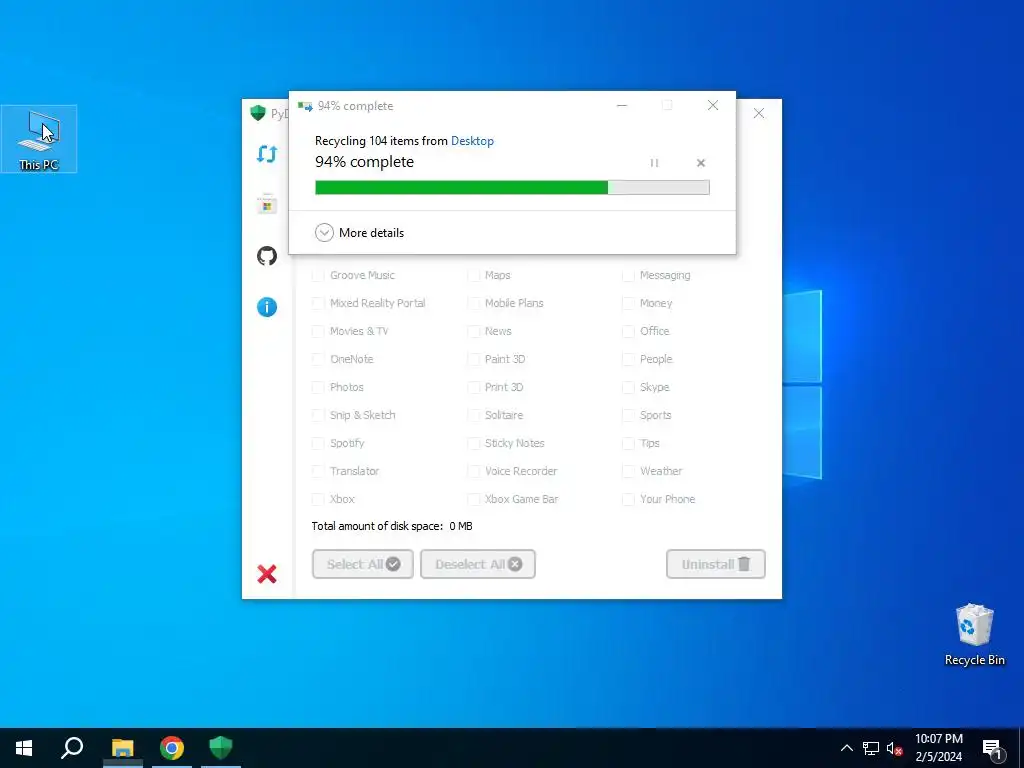The height and width of the screenshot is (768, 1024).
Task: Close the 94% complete progress dialog
Action: pyautogui.click(x=713, y=105)
